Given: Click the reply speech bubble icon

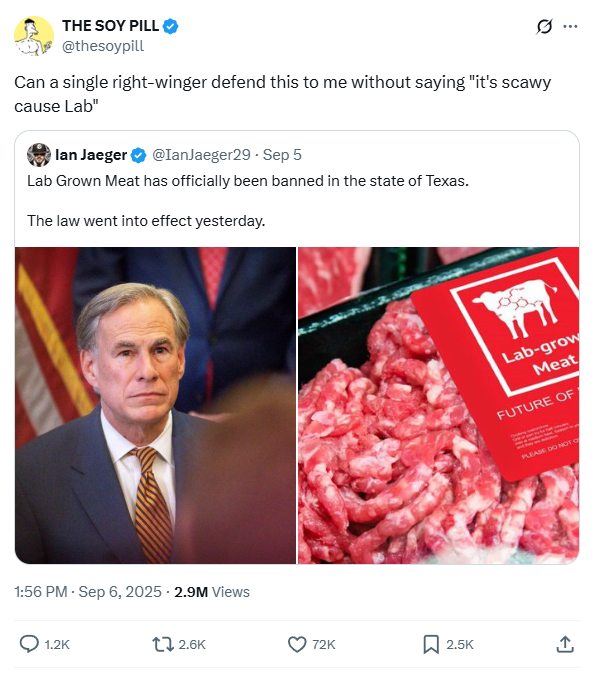Looking at the screenshot, I should coord(29,644).
